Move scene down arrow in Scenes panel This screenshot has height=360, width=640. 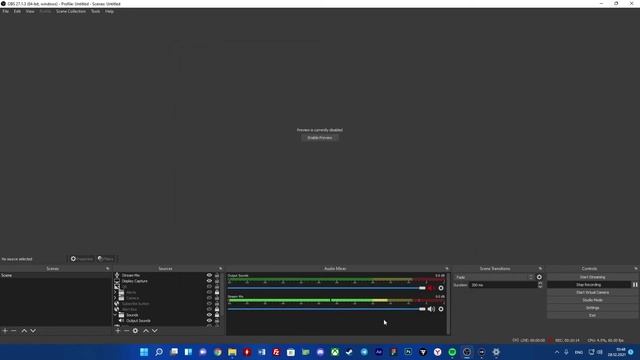33,331
